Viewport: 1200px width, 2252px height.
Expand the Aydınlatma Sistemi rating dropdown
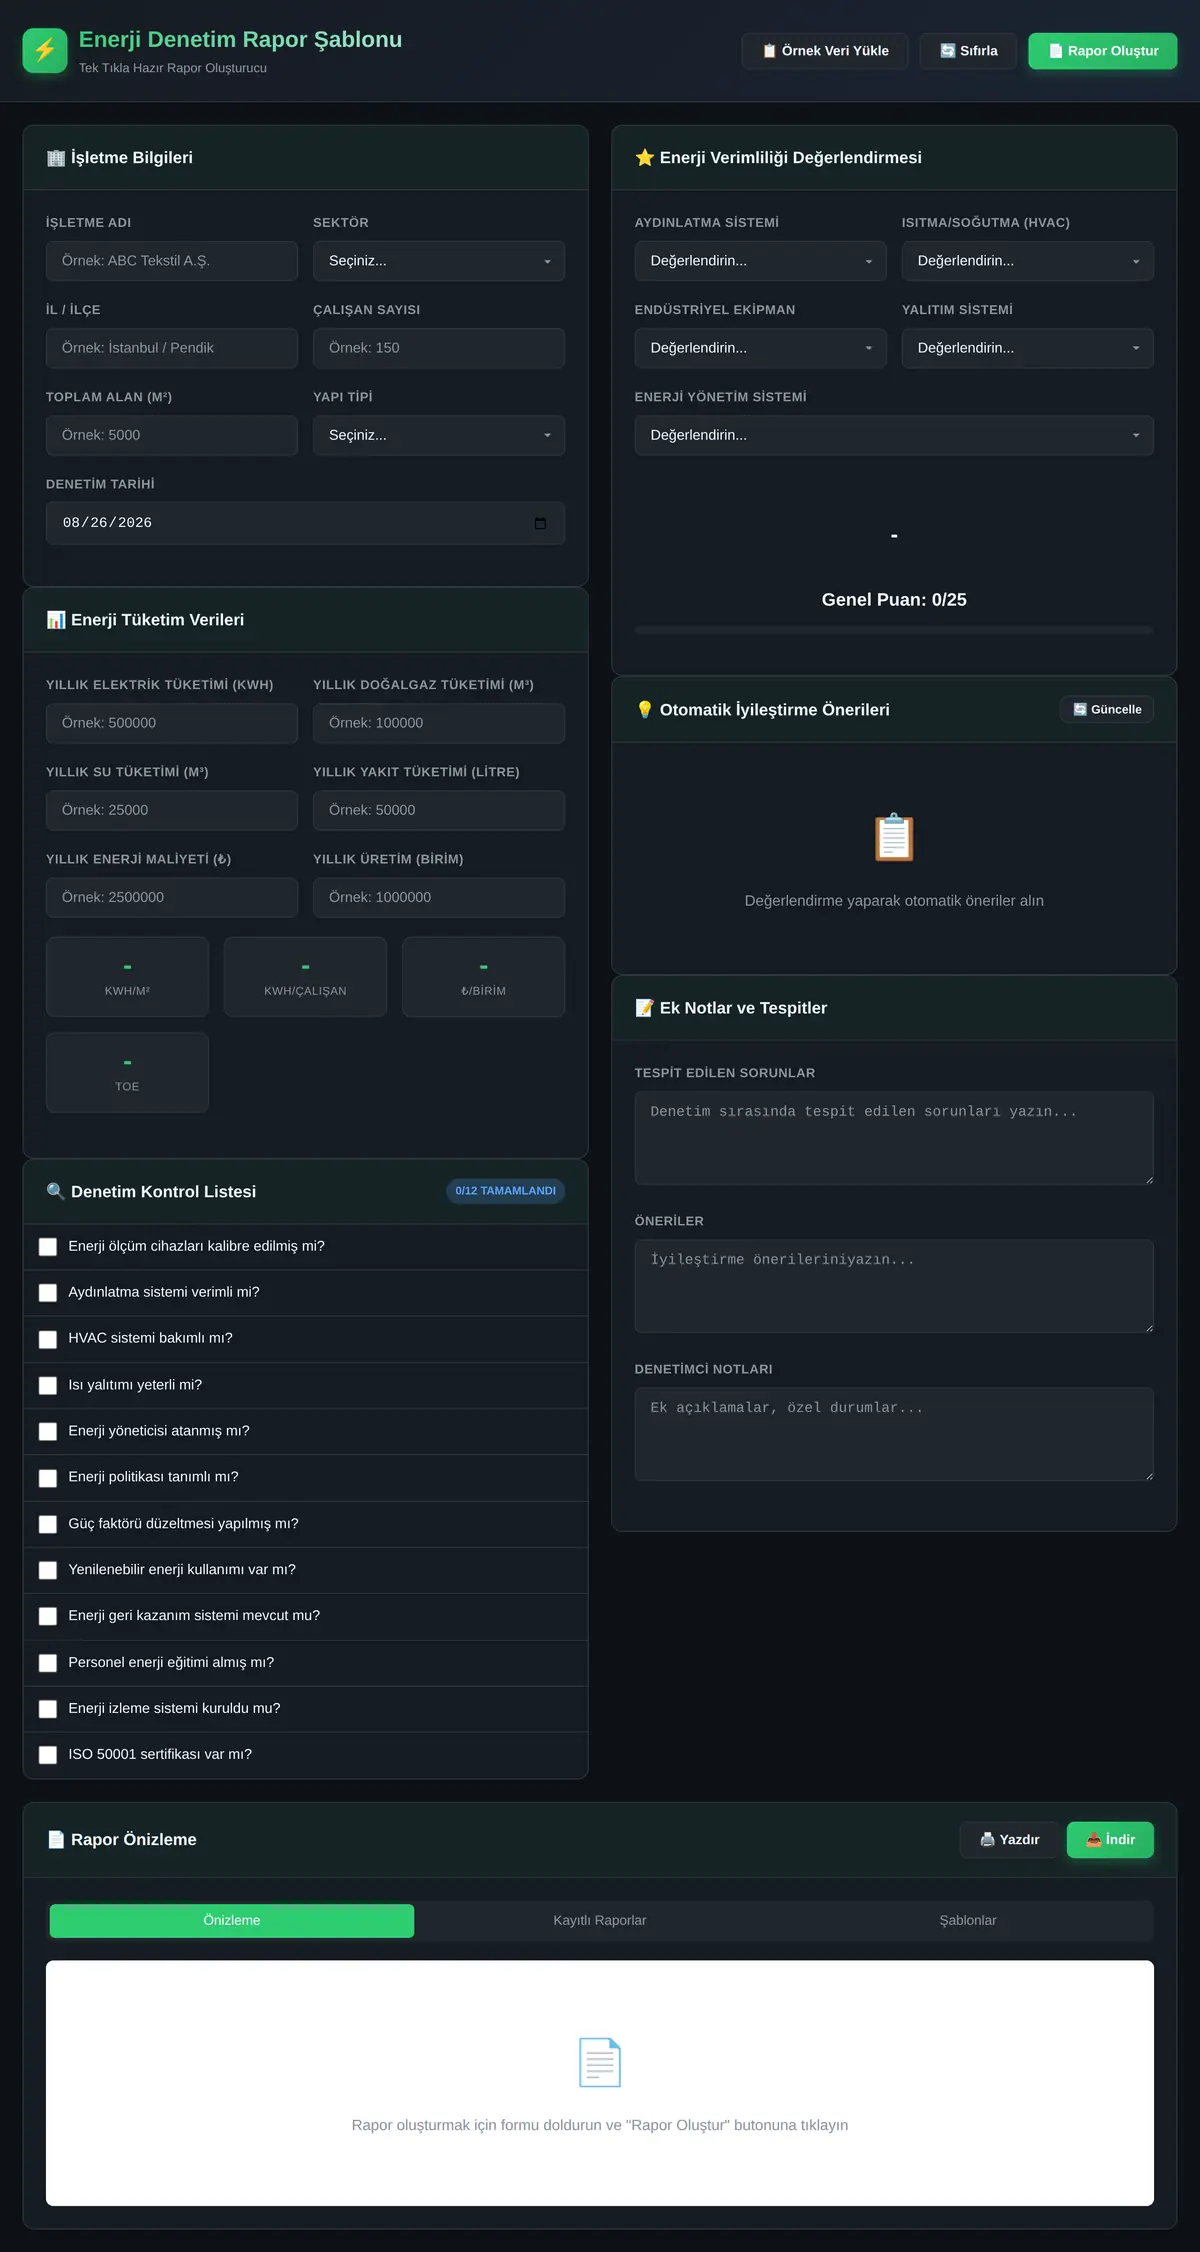tap(760, 261)
